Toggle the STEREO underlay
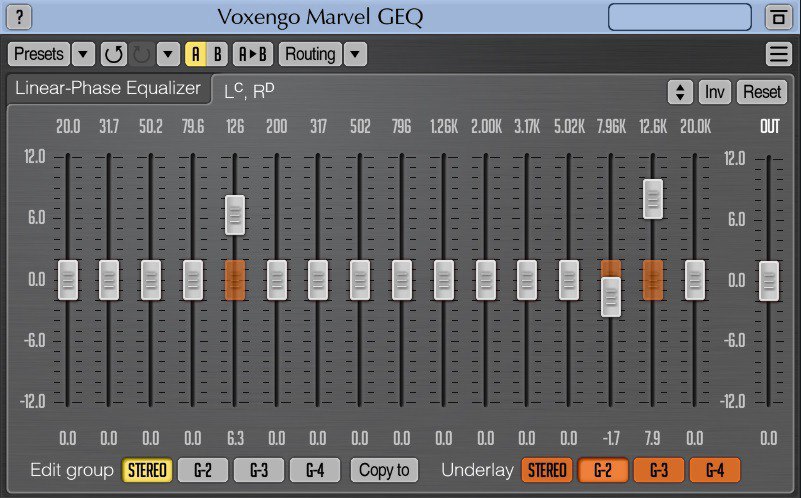 (547, 470)
